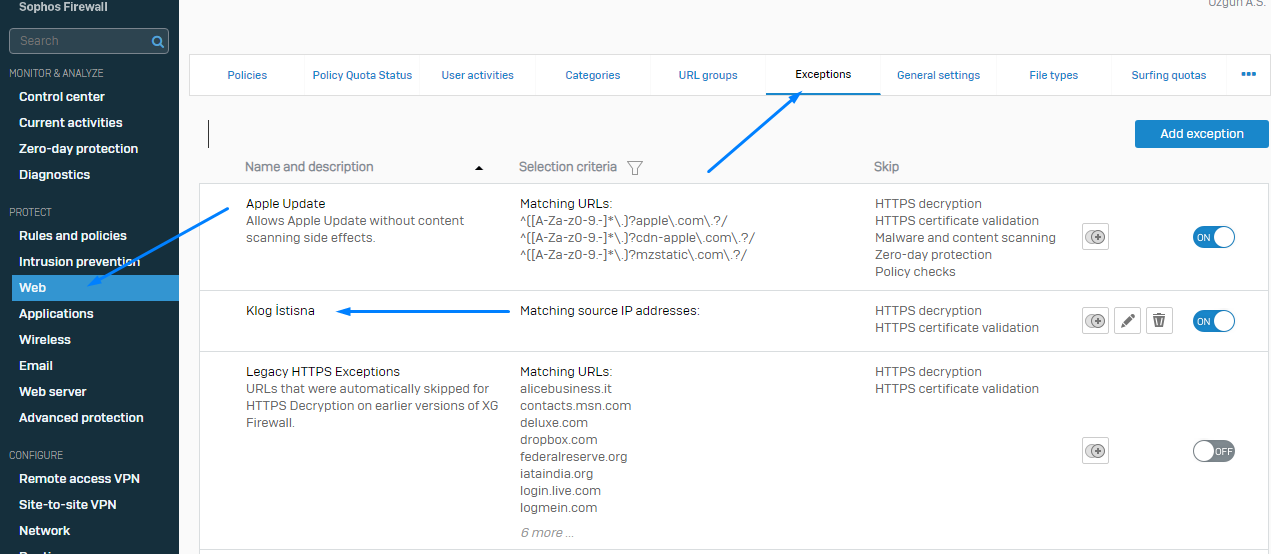This screenshot has height=554, width=1271.
Task: Click the Klog İstisna exception name
Action: [280, 311]
